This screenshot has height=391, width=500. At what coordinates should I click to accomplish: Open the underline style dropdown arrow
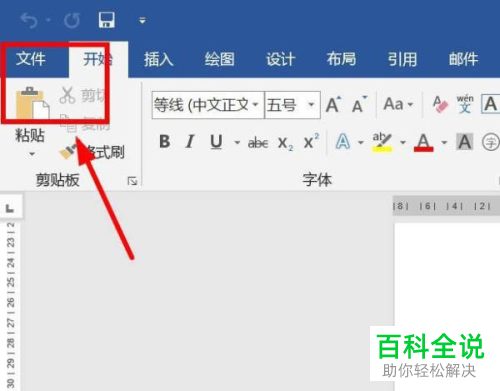237,143
